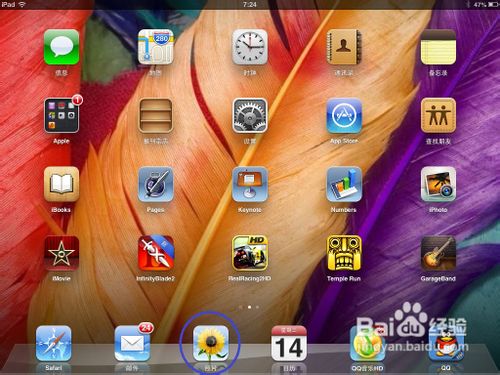Tap the first page indicator dot
Screen dimensions: 500x375
(x=241, y=307)
